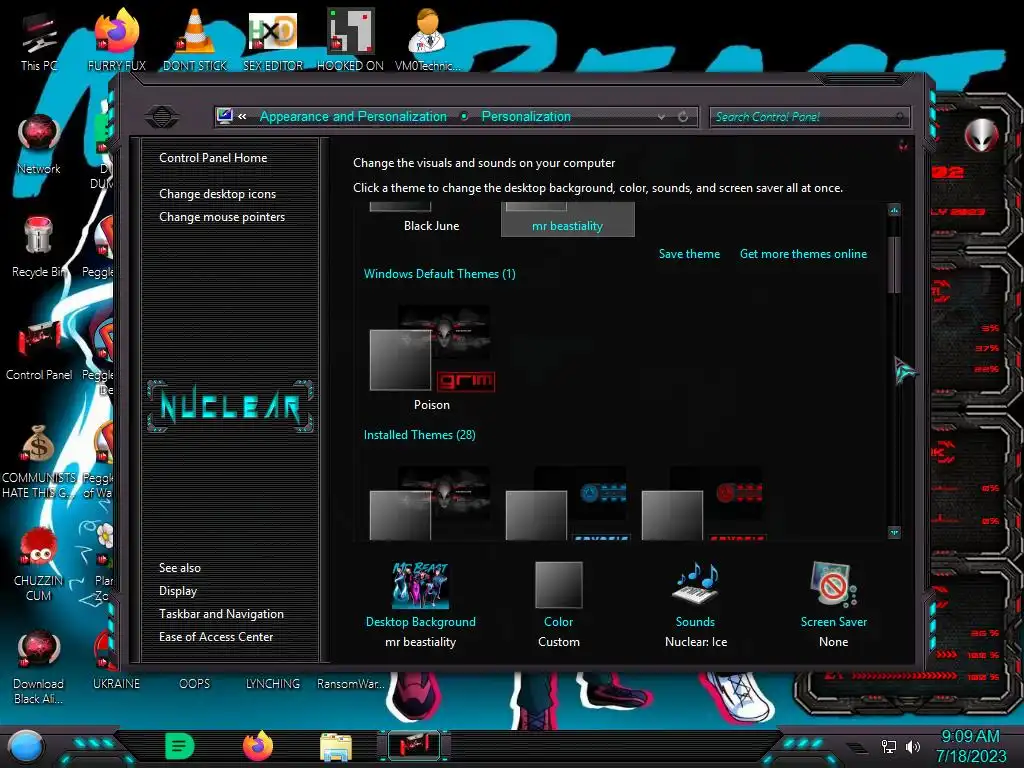Launch Firefox from the taskbar

click(x=258, y=746)
